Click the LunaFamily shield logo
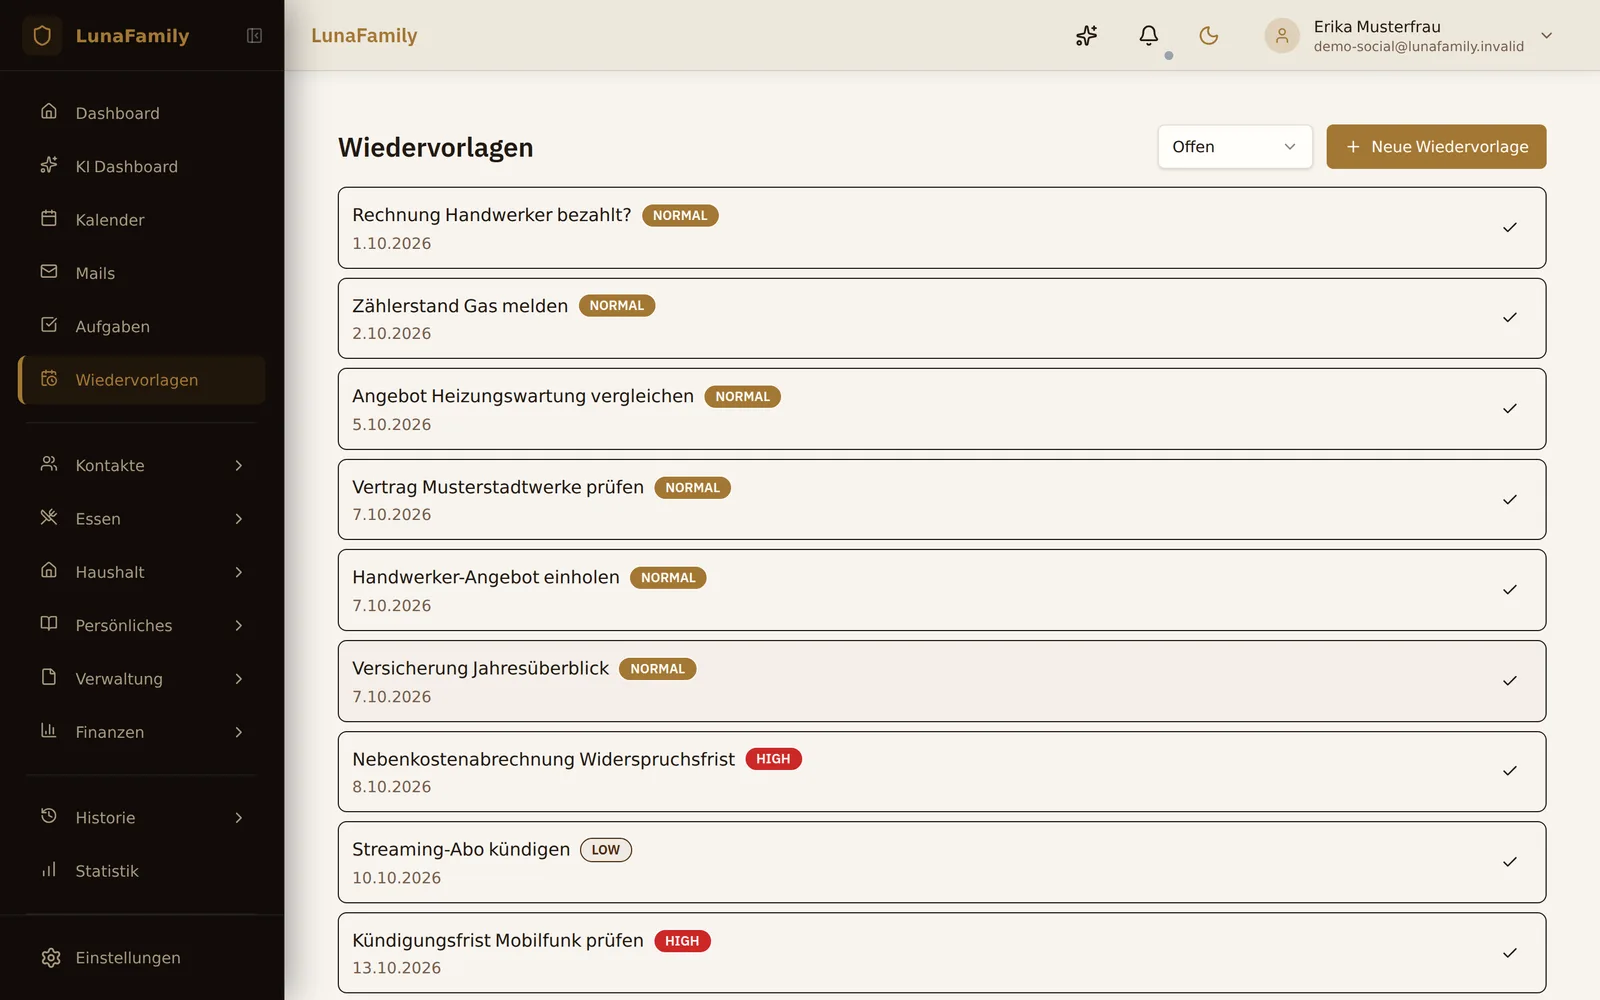Image resolution: width=1600 pixels, height=1000 pixels. click(x=42, y=36)
